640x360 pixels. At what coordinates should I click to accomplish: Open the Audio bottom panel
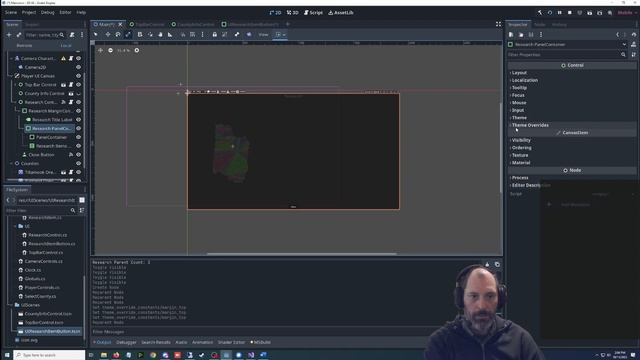pyautogui.click(x=181, y=342)
